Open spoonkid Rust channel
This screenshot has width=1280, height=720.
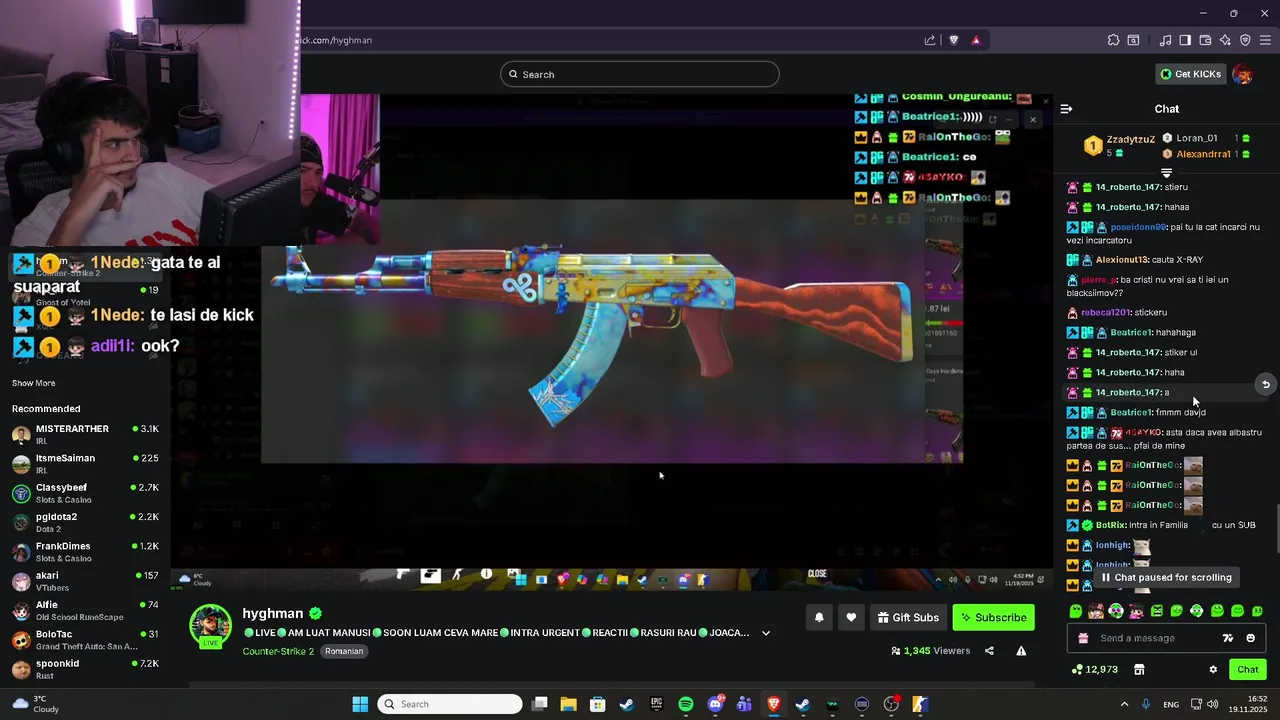pos(85,669)
